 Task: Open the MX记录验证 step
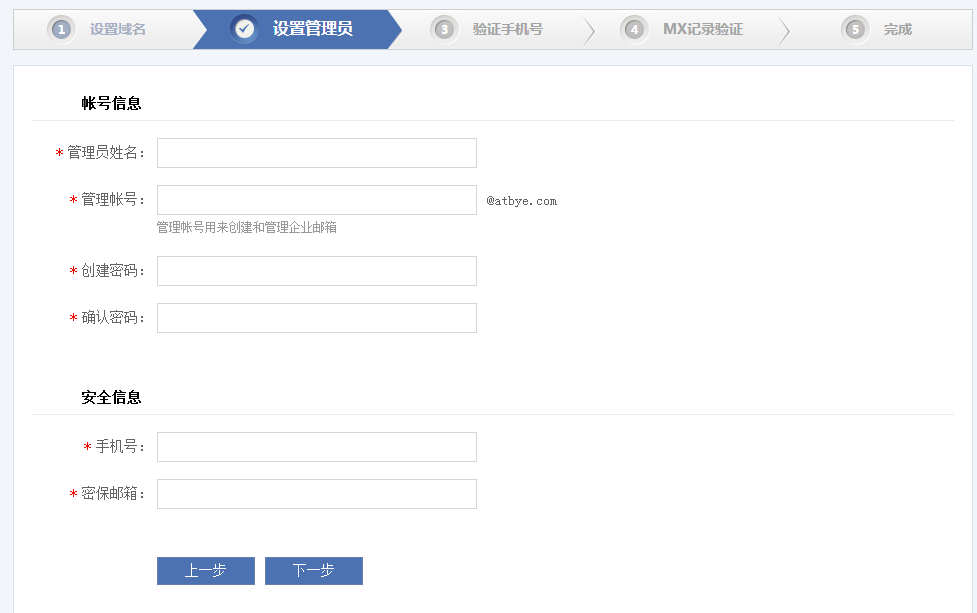(x=702, y=29)
